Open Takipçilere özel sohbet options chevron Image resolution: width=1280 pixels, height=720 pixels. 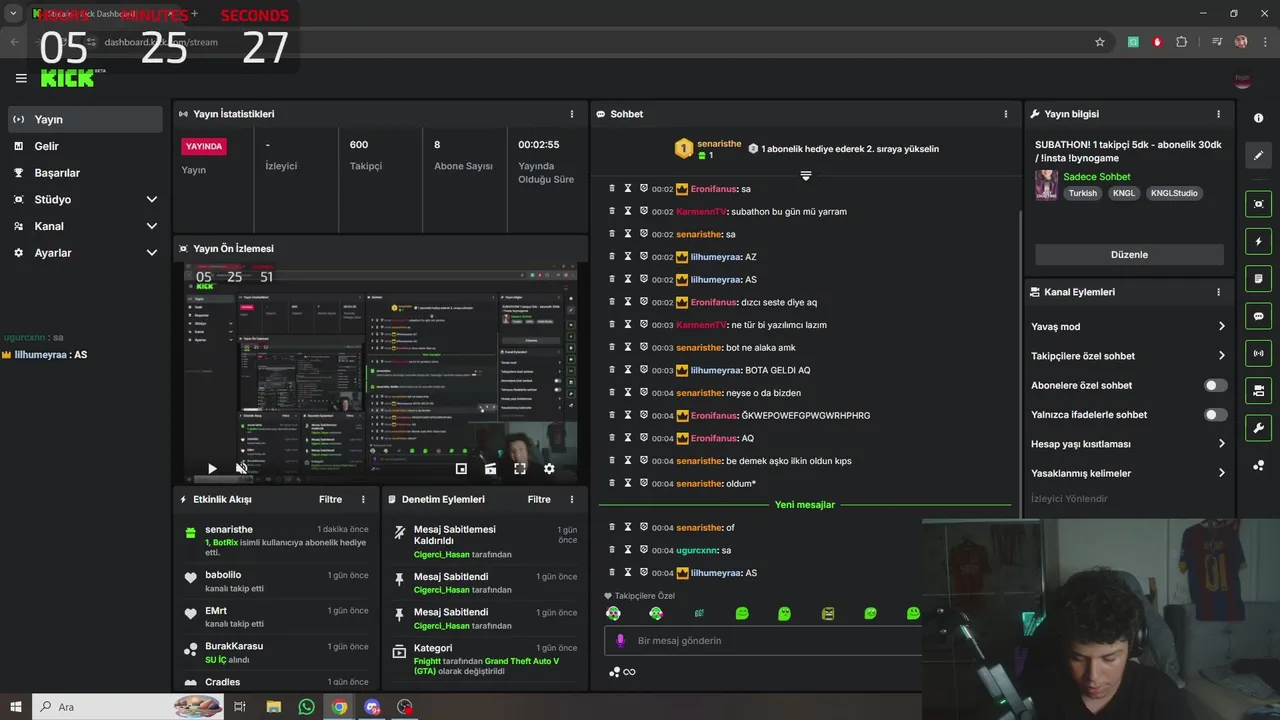pyautogui.click(x=1221, y=355)
